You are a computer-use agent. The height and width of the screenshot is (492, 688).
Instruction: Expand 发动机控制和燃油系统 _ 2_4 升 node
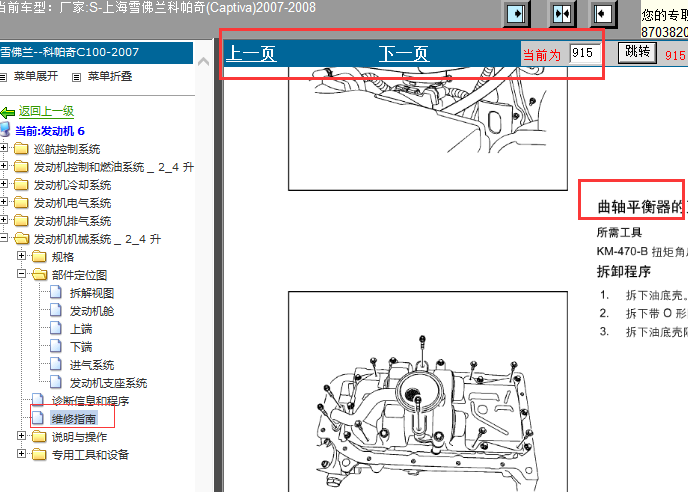pos(4,166)
